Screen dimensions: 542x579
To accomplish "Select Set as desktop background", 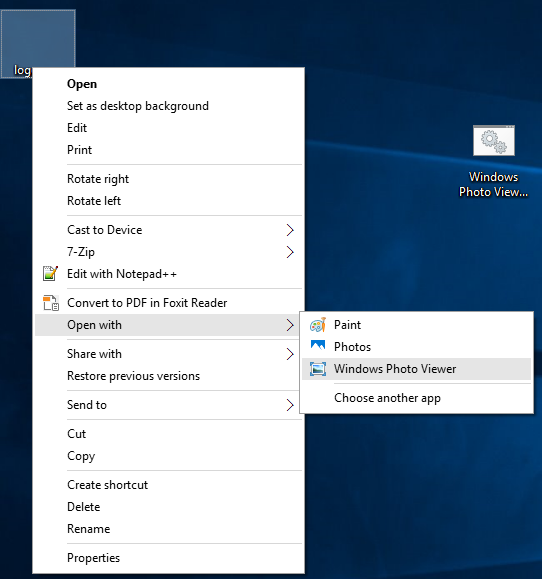I will point(168,106).
